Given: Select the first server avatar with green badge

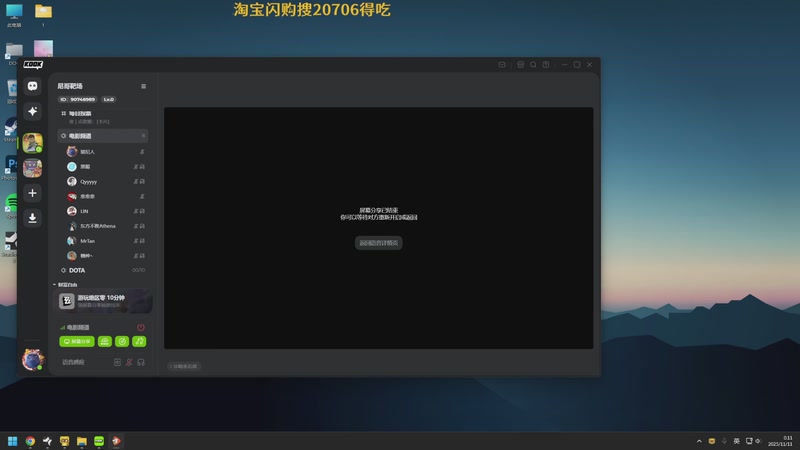Looking at the screenshot, I should tap(32, 143).
